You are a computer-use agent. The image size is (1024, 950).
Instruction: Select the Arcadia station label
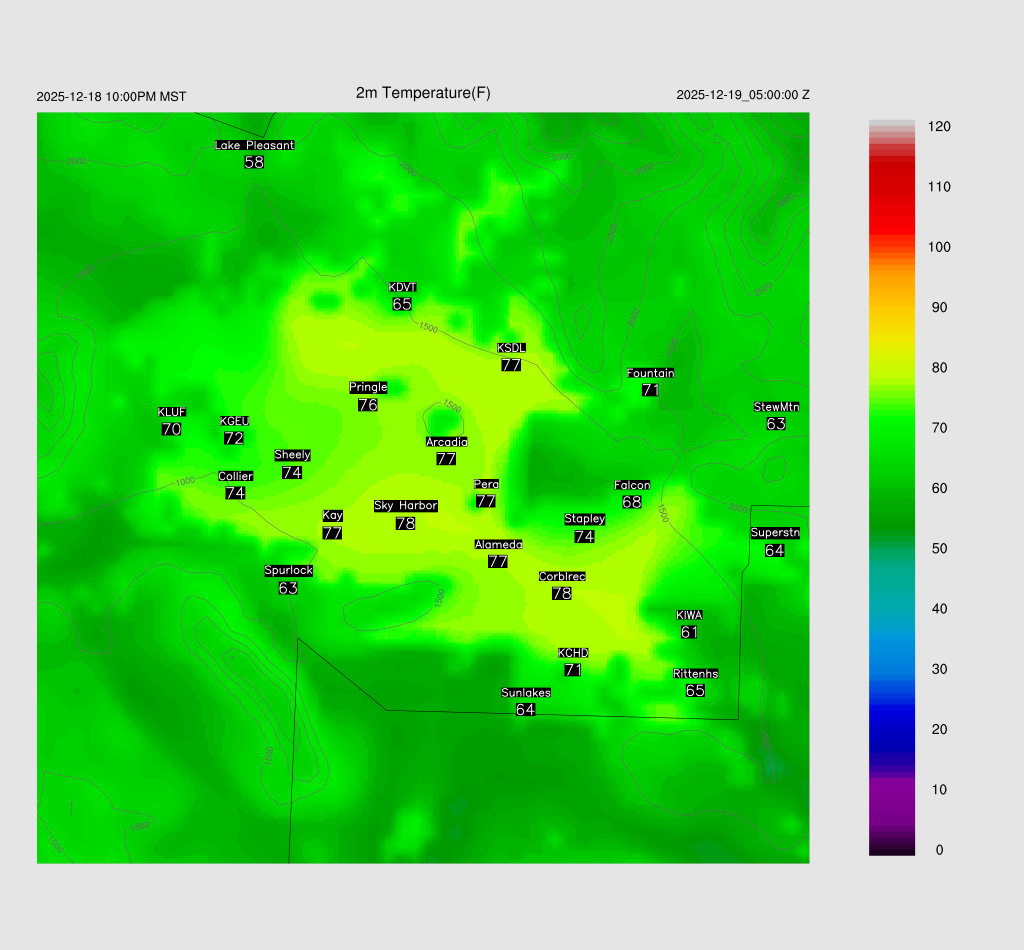pos(446,442)
